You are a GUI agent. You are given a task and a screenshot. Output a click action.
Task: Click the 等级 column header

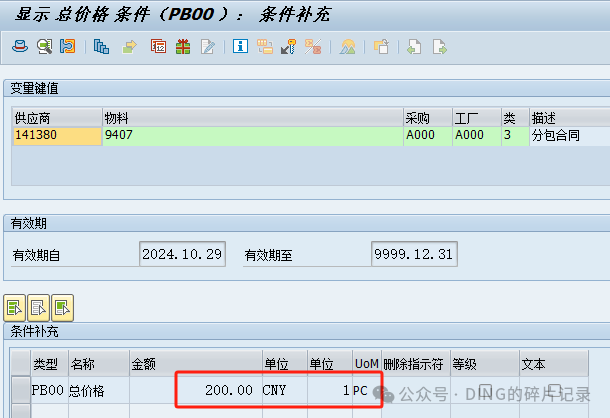click(x=485, y=364)
